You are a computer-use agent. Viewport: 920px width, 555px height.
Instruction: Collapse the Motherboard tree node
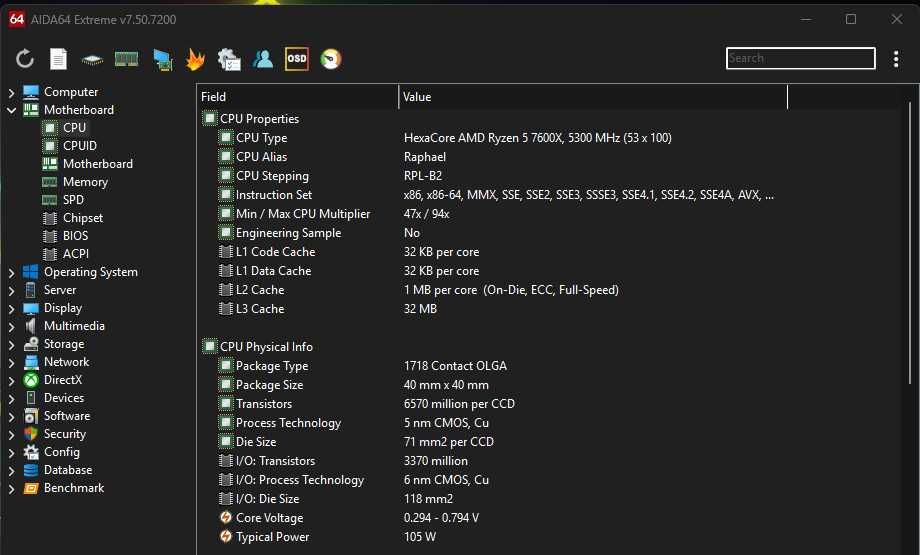click(11, 110)
